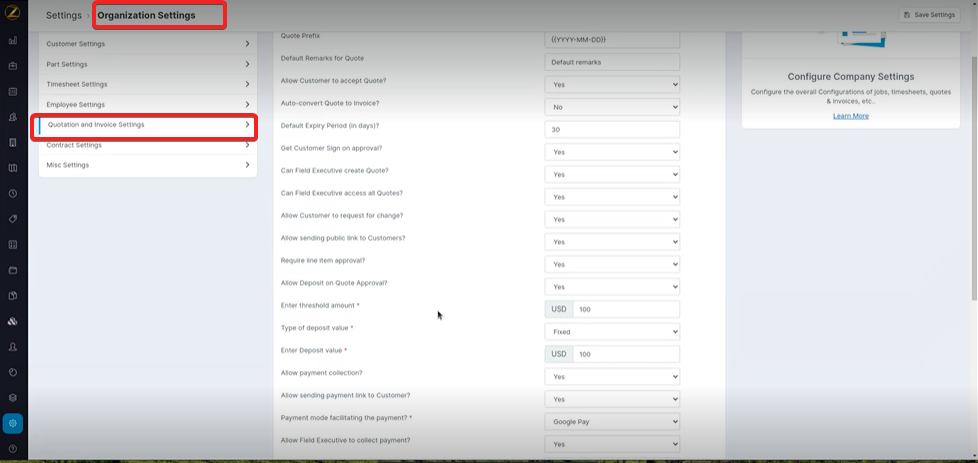Open the payment mode Google Pay dropdown
Image resolution: width=978 pixels, height=463 pixels.
tap(612, 422)
